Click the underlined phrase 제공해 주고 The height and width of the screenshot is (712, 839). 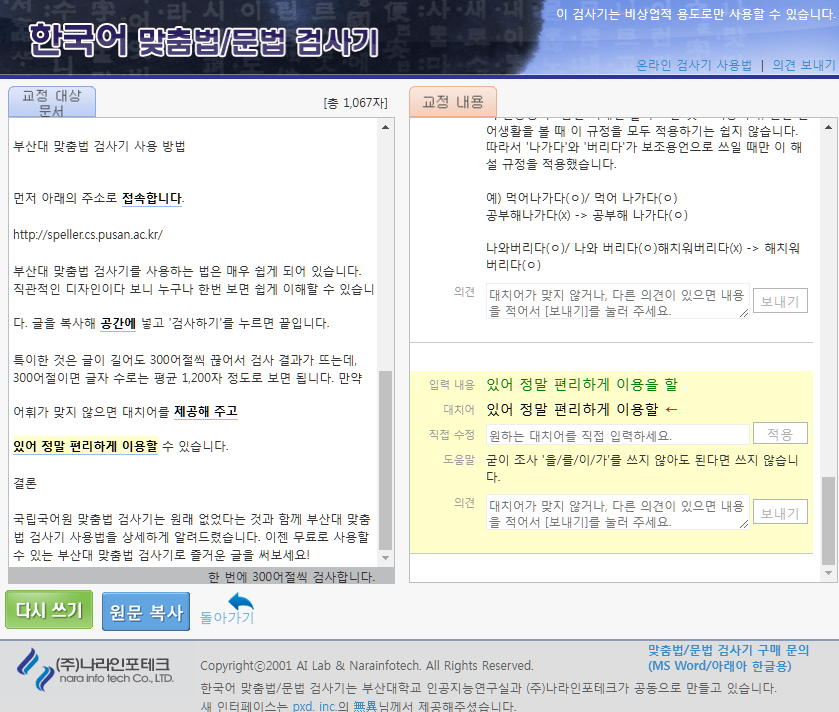[x=206, y=411]
